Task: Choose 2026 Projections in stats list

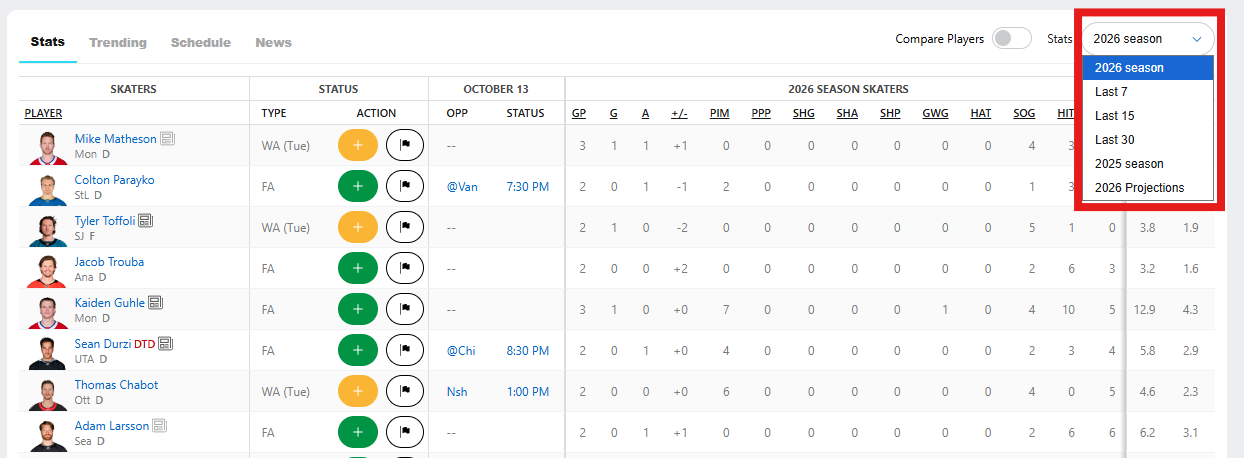Action: click(1139, 188)
